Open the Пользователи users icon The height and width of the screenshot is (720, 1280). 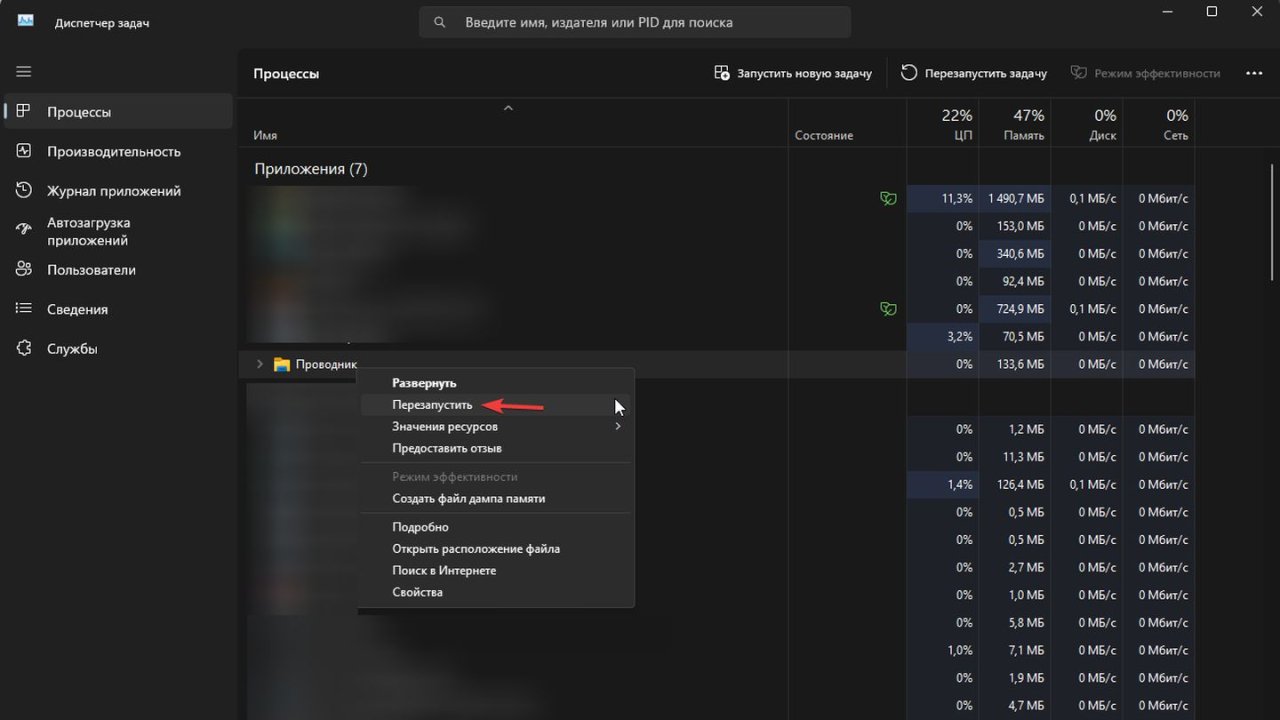(24, 270)
